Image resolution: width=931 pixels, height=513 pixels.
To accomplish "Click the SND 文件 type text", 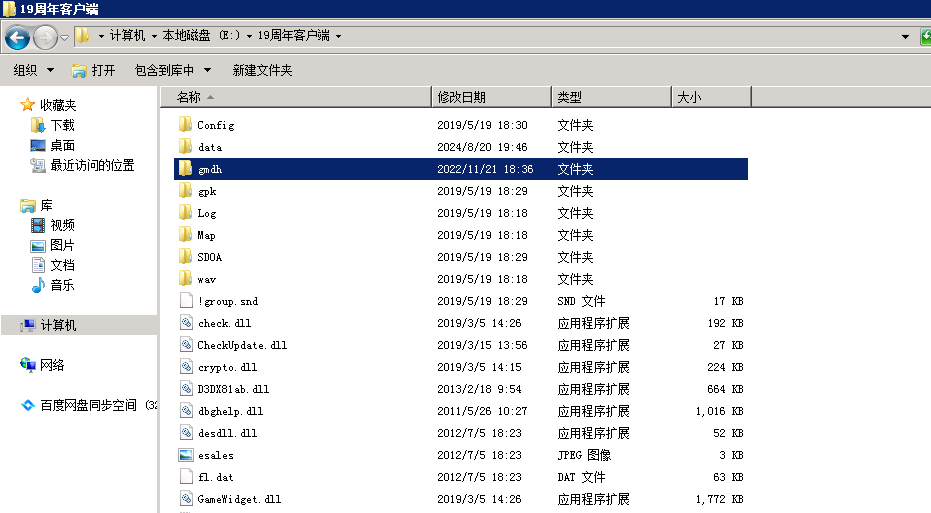I will 581,301.
